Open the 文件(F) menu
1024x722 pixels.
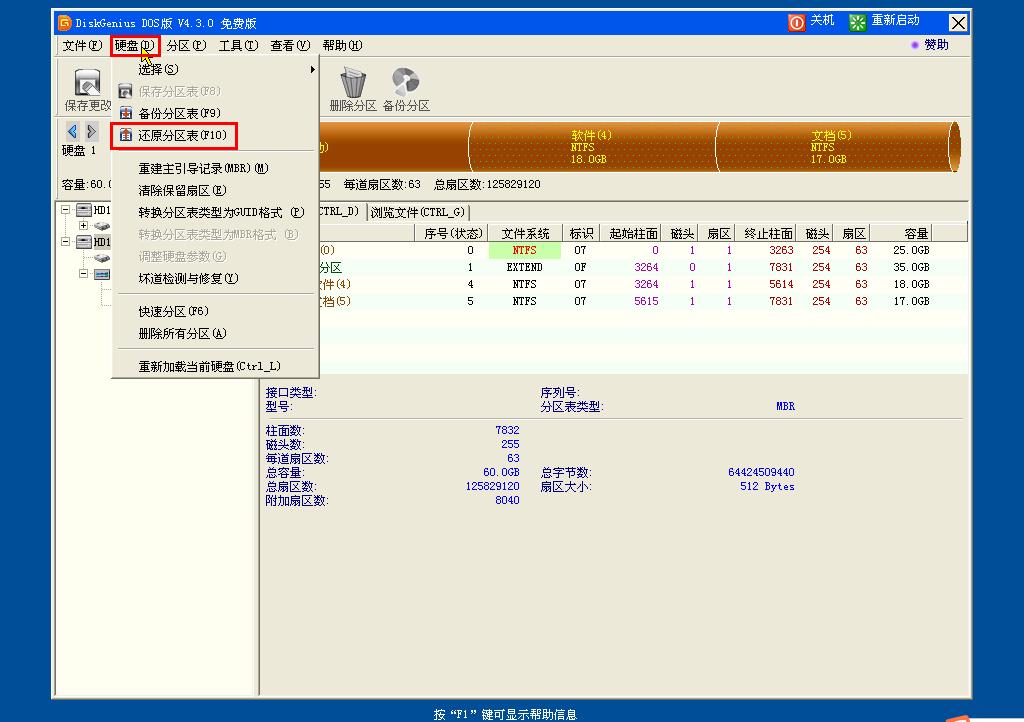82,45
